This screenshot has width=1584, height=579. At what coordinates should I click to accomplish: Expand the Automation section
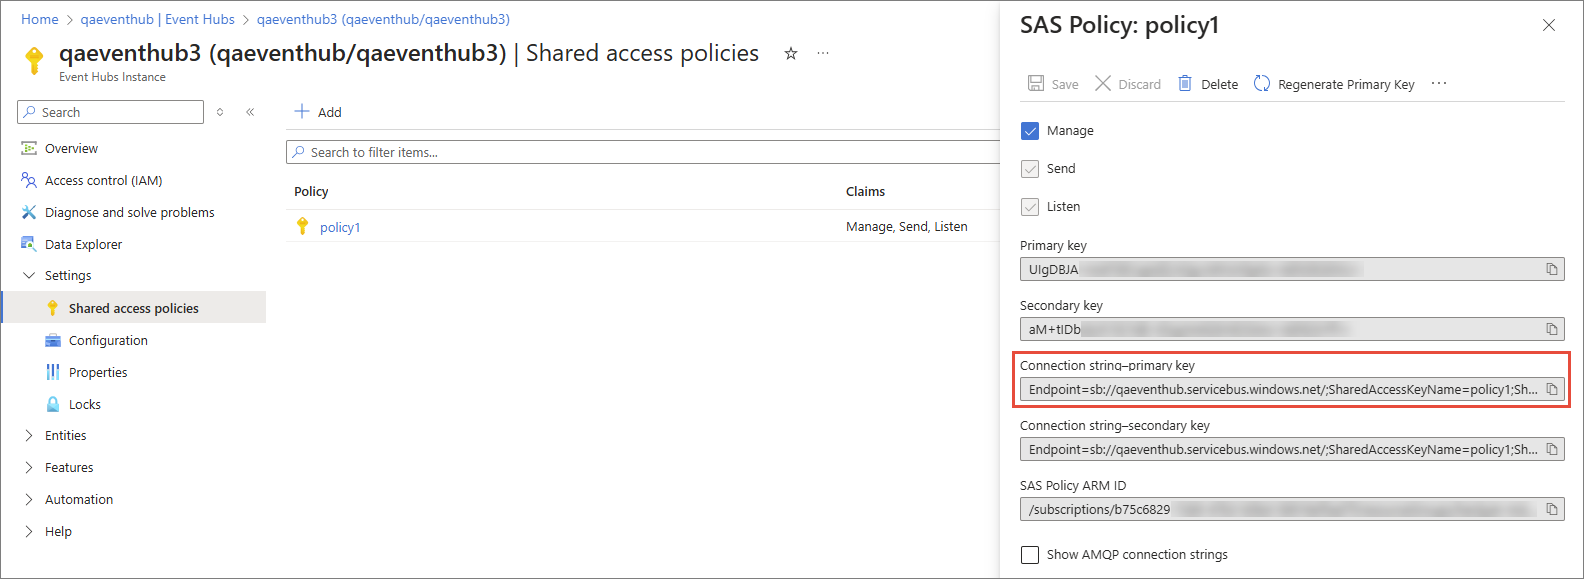[29, 500]
